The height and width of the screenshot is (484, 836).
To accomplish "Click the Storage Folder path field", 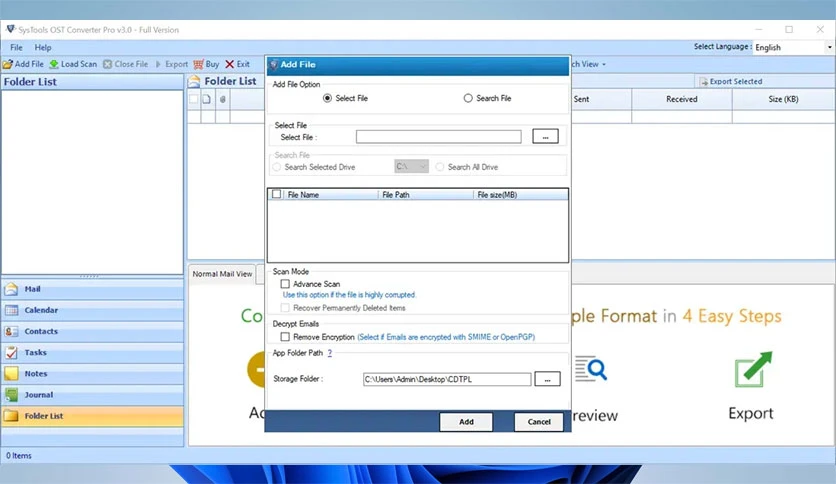I will coord(447,379).
